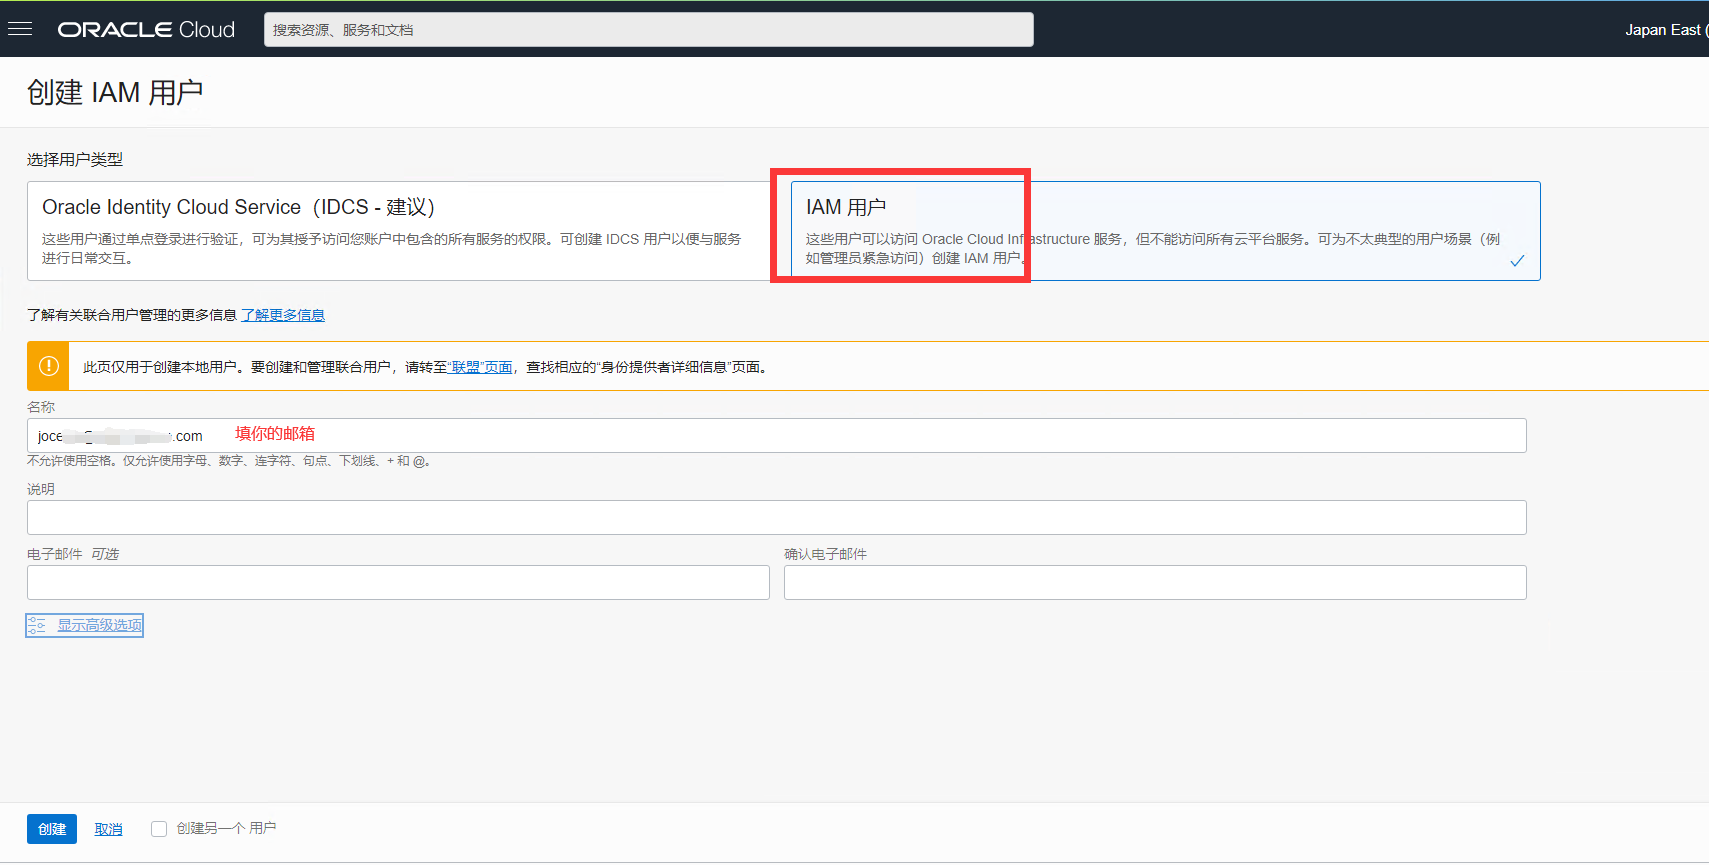1709x865 pixels.
Task: Click into the description input field
Action: [x=776, y=517]
